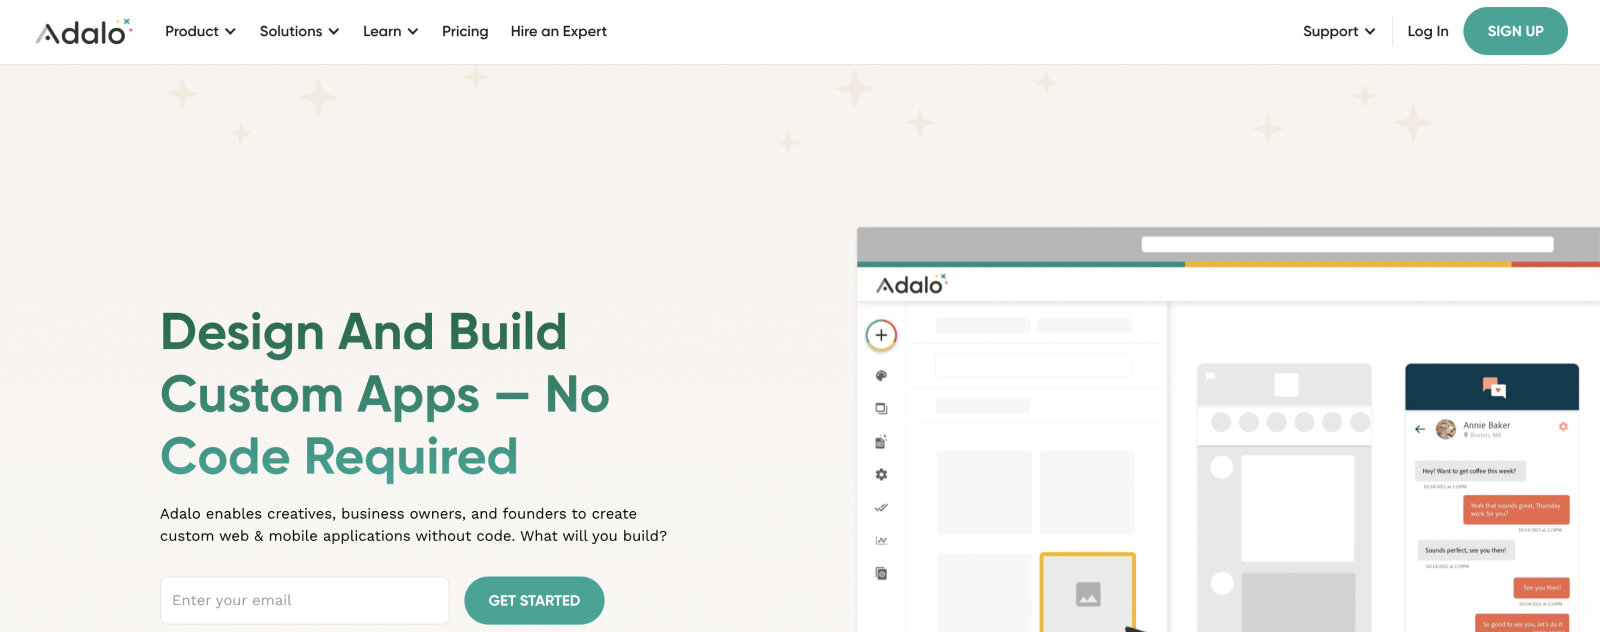Go to Hire an Expert
The image size is (1600, 632).
pyautogui.click(x=558, y=31)
